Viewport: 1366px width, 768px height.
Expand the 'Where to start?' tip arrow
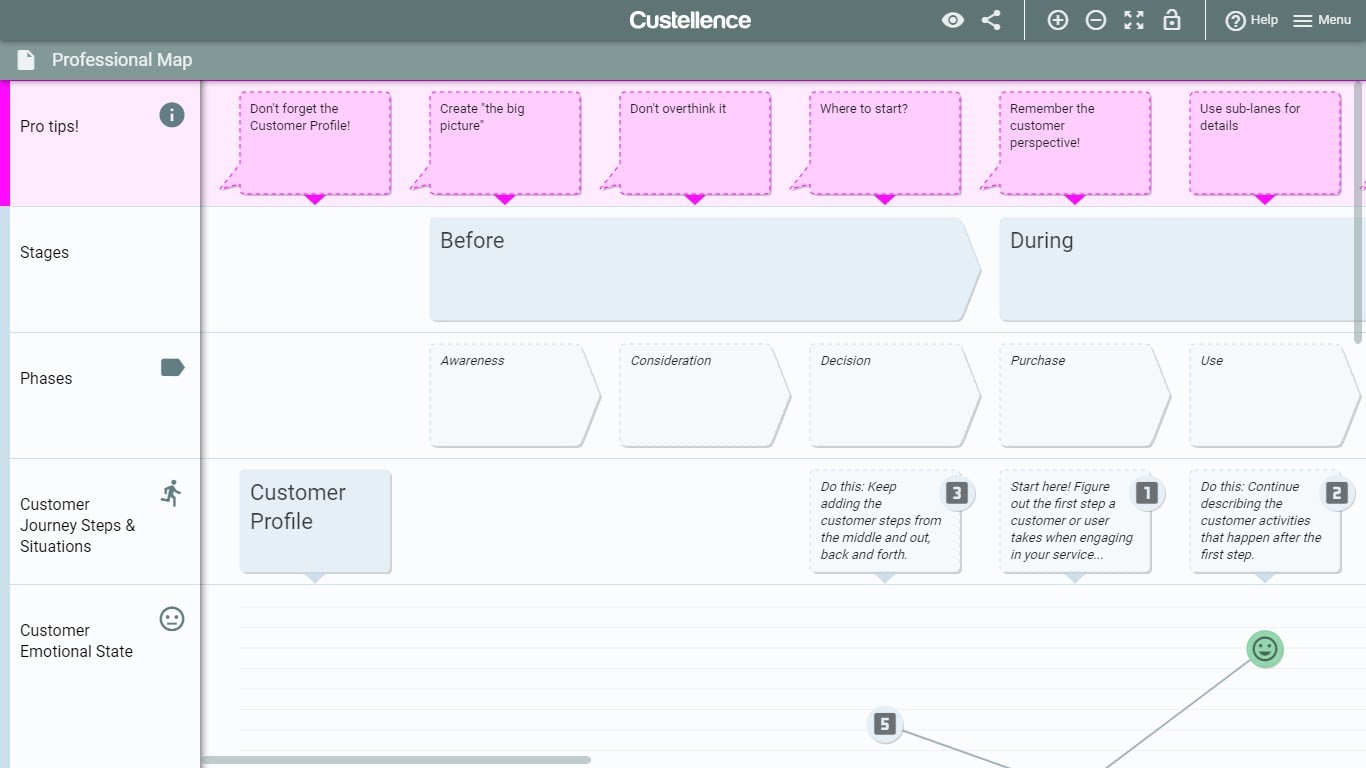tap(885, 200)
